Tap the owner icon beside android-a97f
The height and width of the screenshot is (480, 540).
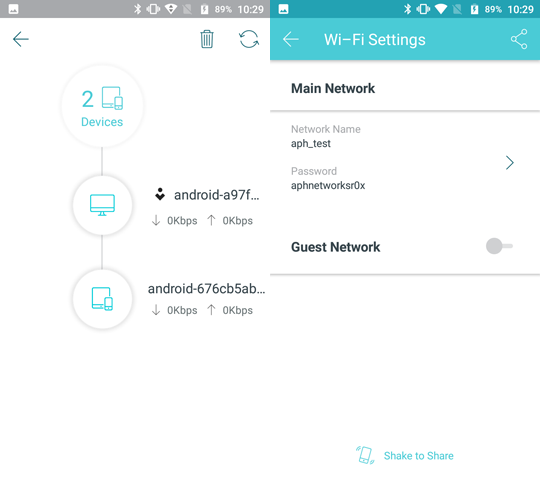[x=160, y=194]
